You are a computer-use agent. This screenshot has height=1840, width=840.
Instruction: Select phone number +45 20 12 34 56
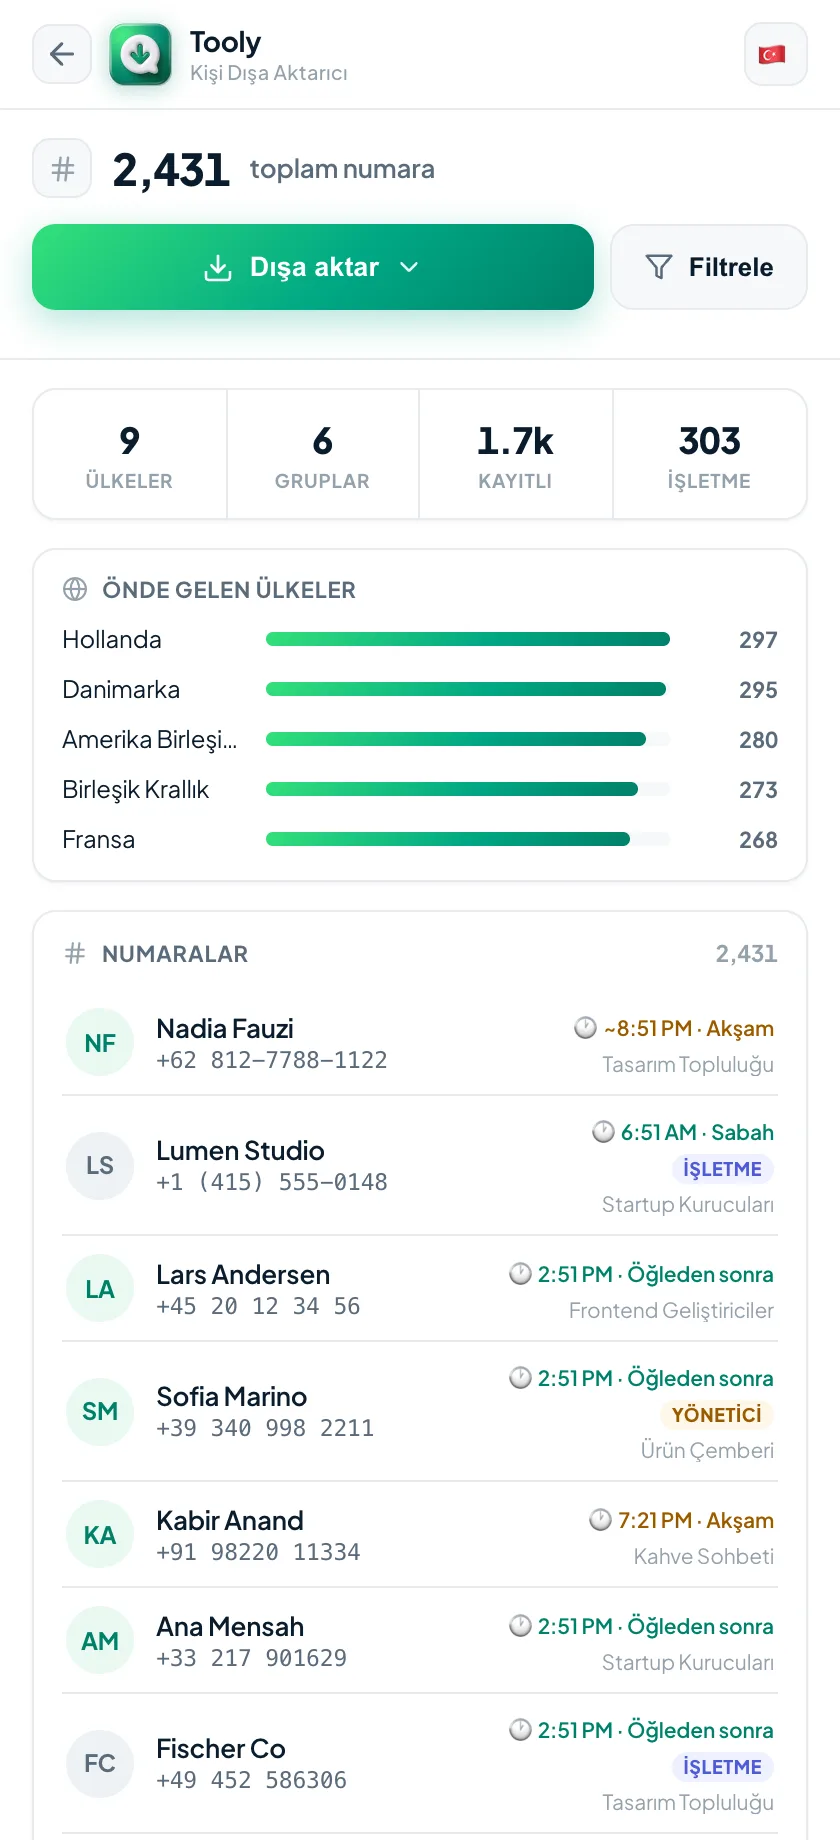pos(258,1306)
